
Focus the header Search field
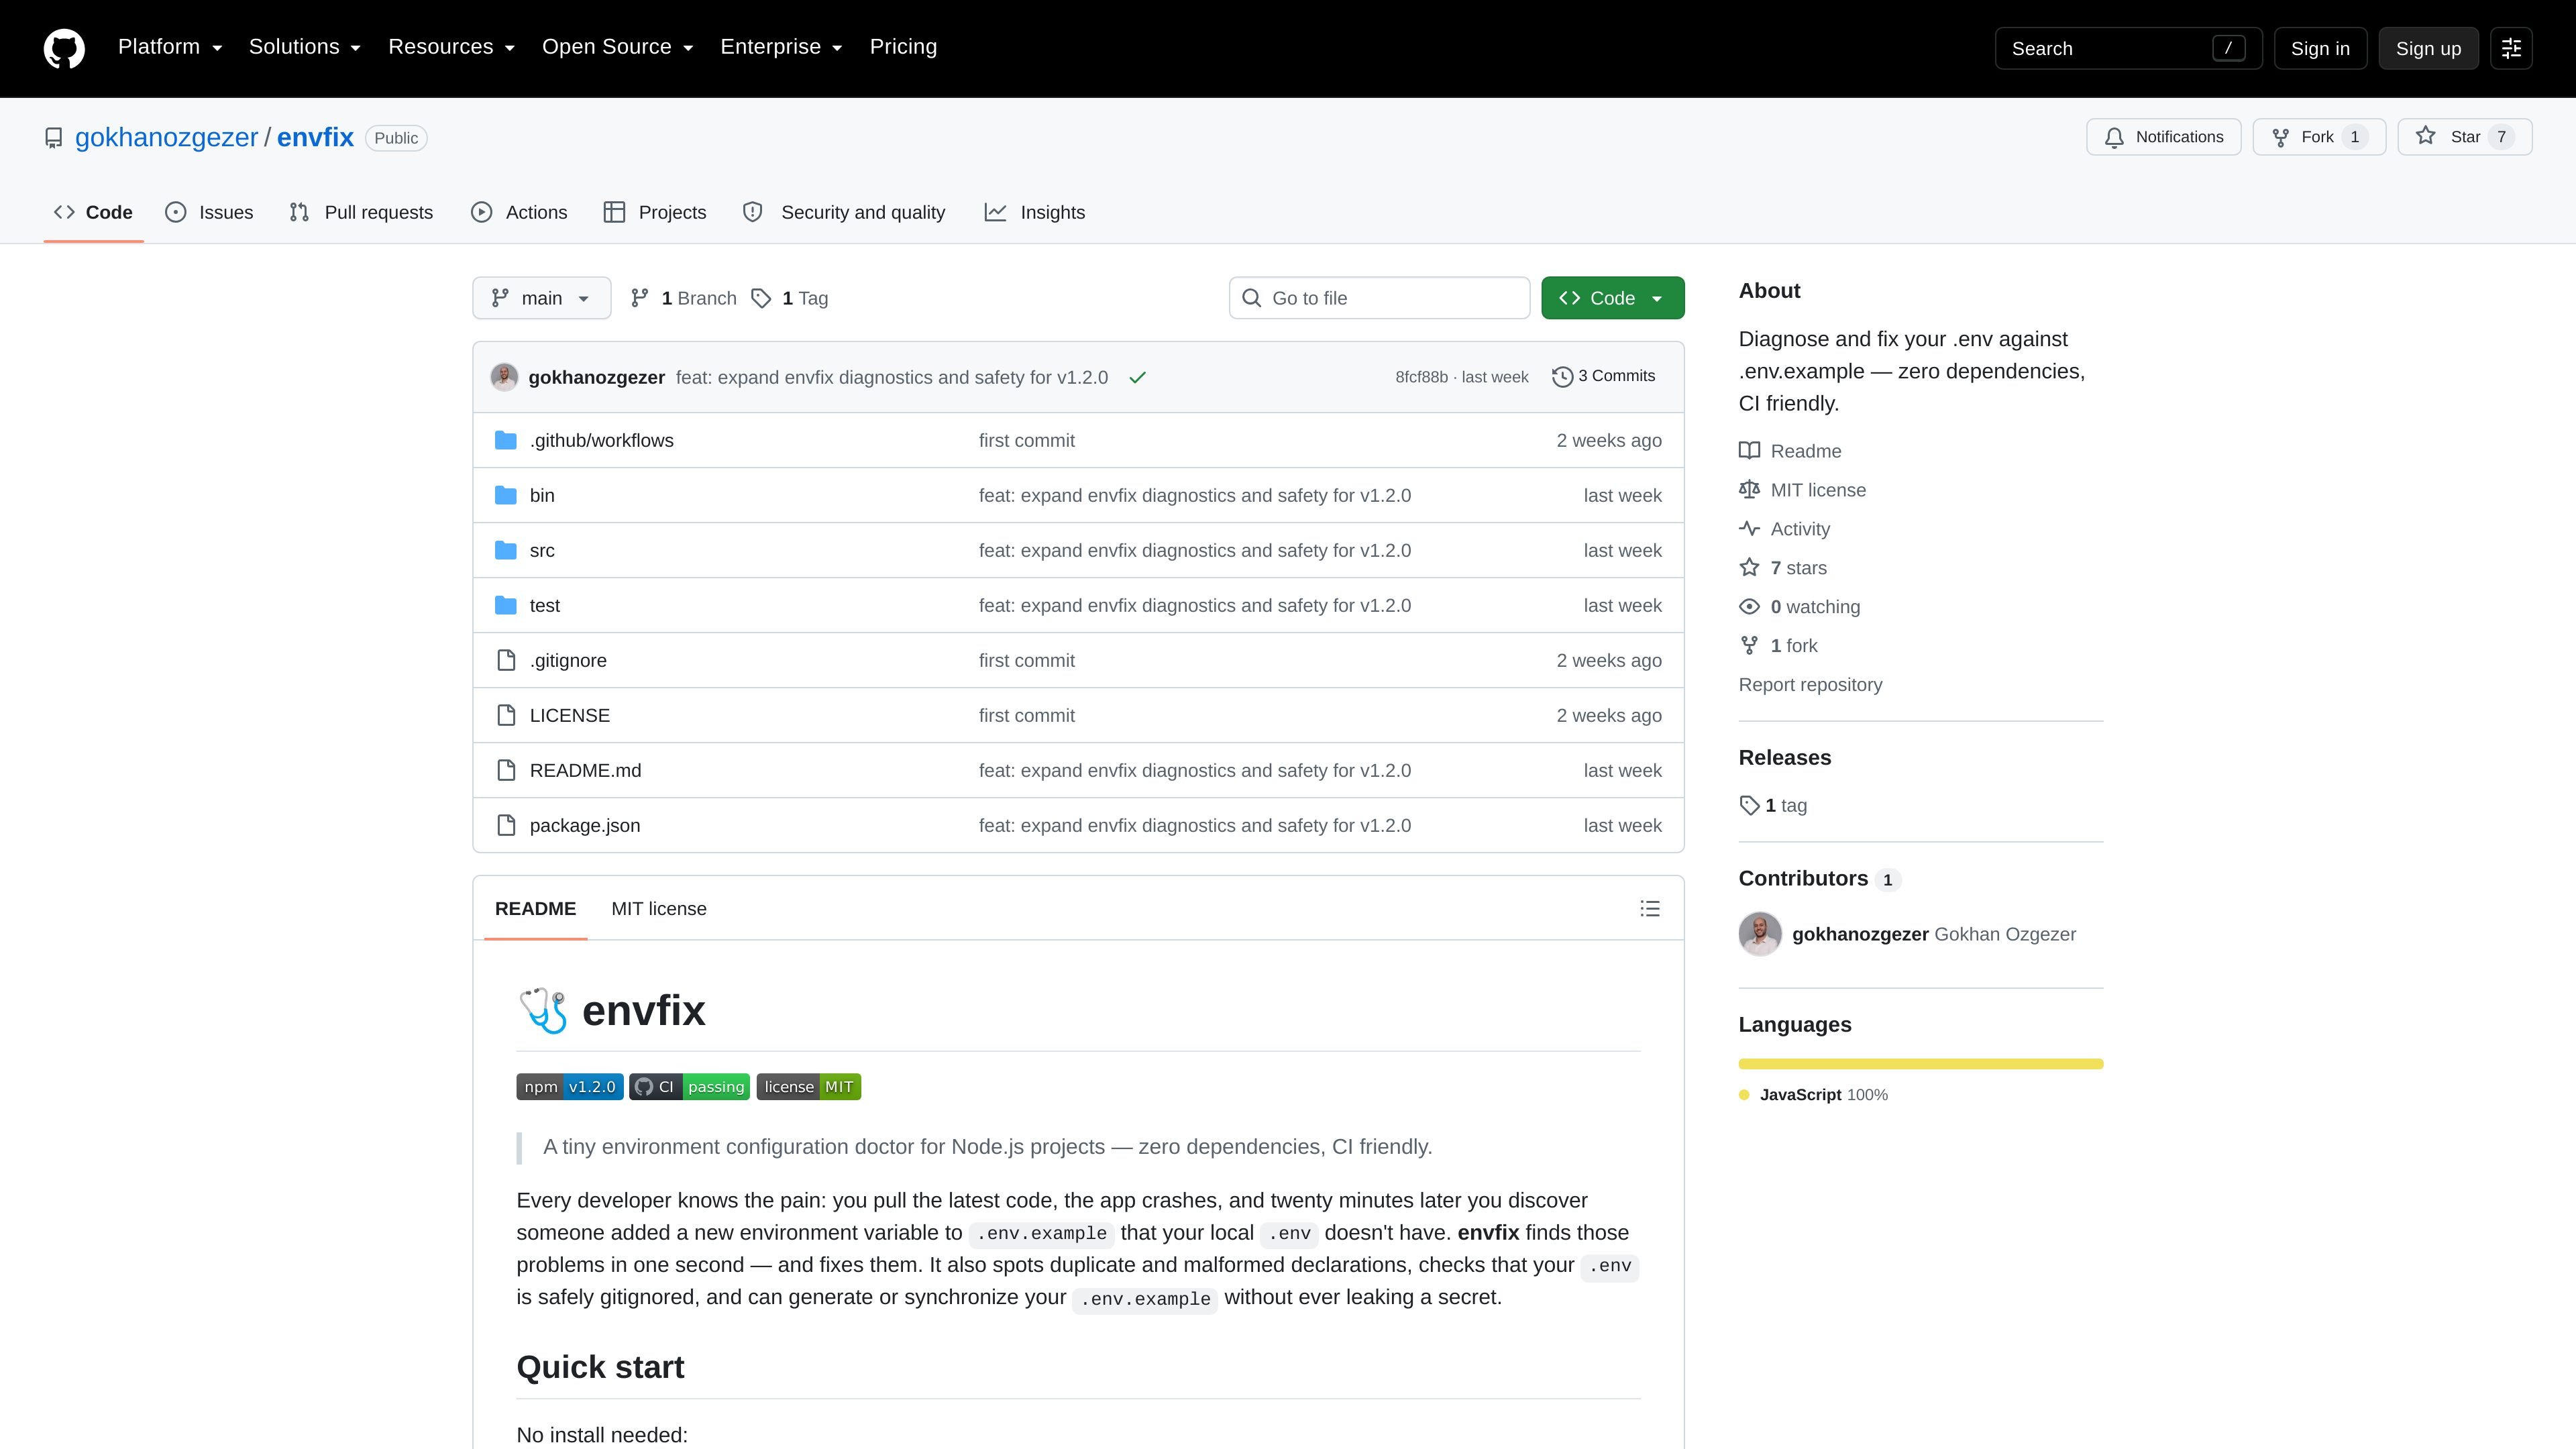2128,48
